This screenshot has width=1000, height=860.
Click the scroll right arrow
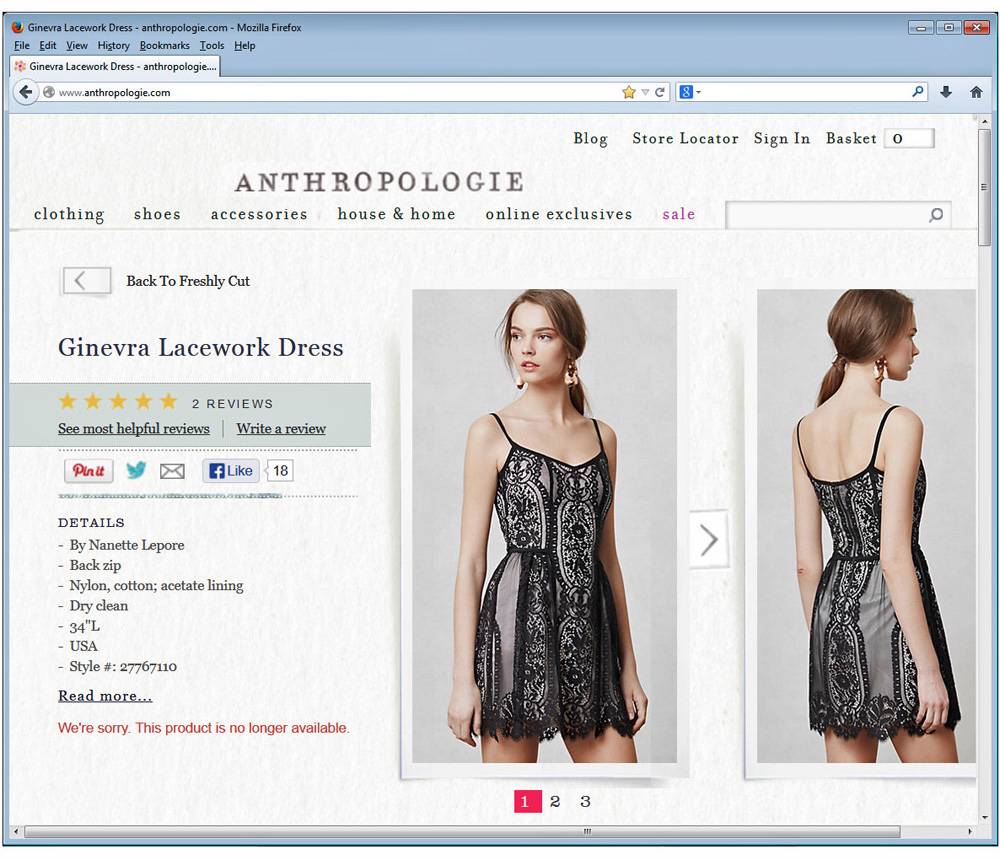[x=969, y=831]
